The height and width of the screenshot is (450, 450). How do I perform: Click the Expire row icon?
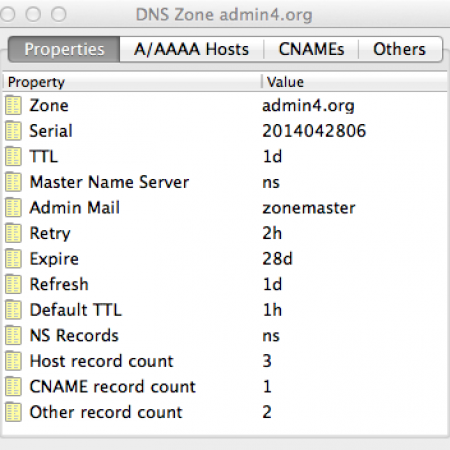[x=13, y=259]
